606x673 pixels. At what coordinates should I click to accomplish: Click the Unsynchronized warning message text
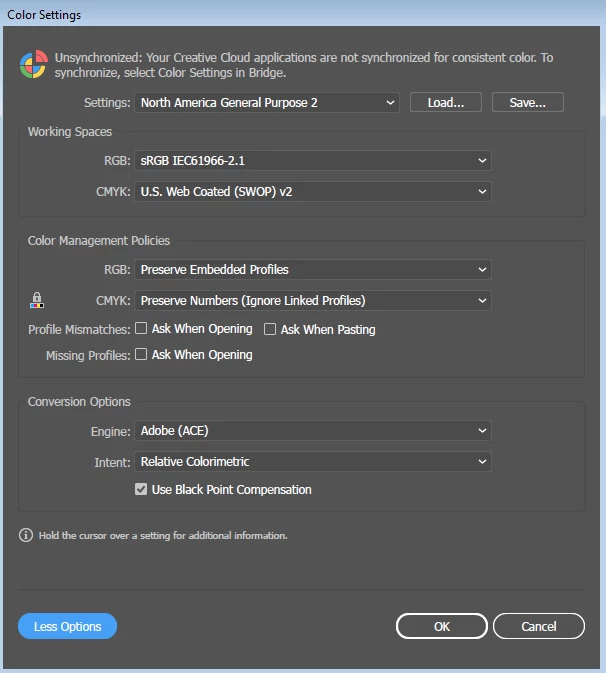(304, 65)
